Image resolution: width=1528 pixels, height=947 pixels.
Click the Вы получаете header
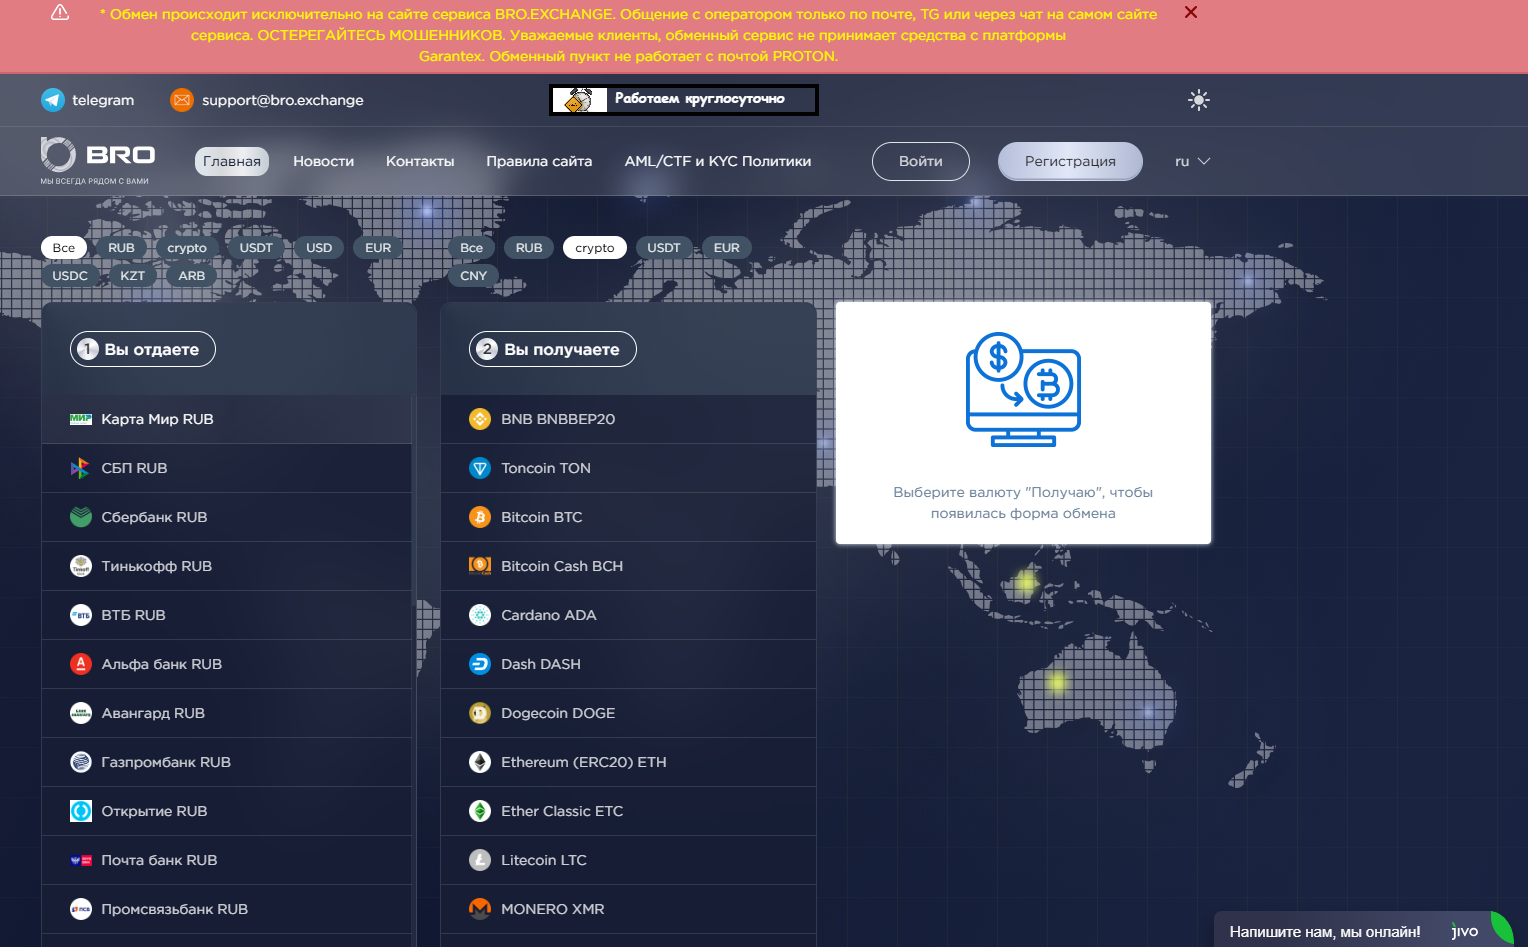553,349
